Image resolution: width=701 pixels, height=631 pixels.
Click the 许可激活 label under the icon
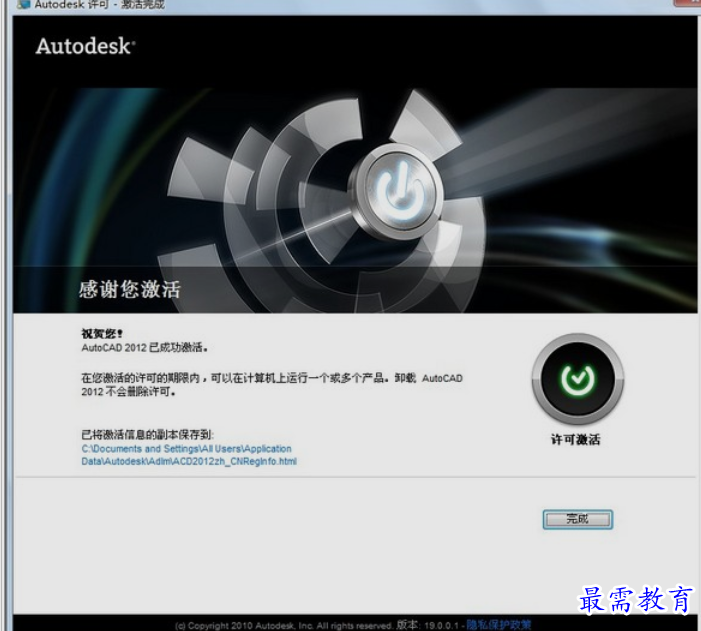point(575,440)
